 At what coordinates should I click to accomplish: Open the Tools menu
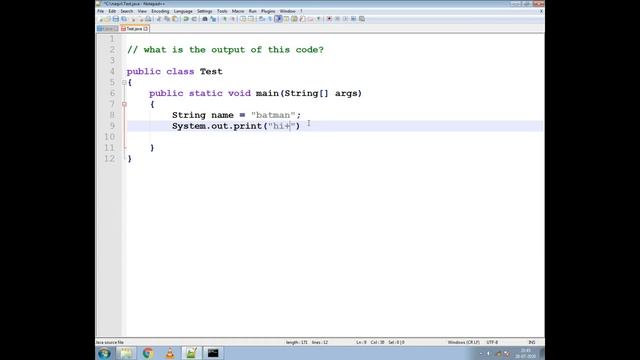click(x=222, y=11)
